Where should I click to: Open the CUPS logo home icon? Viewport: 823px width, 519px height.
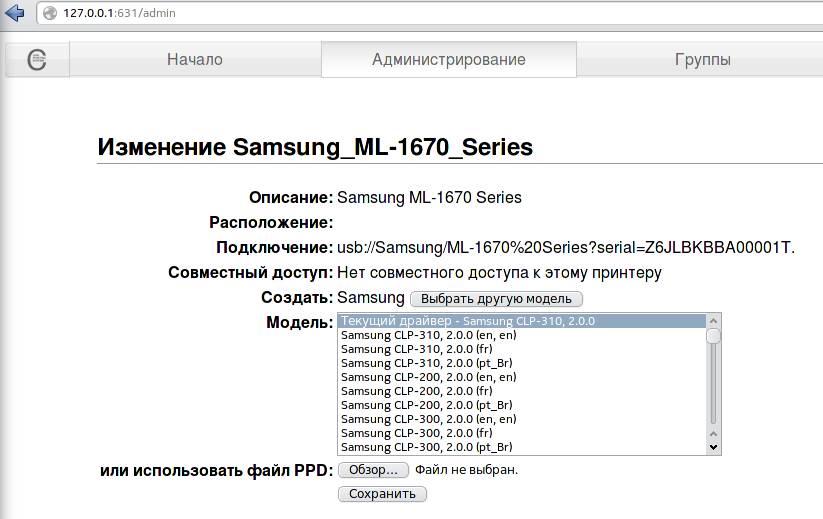coord(37,60)
